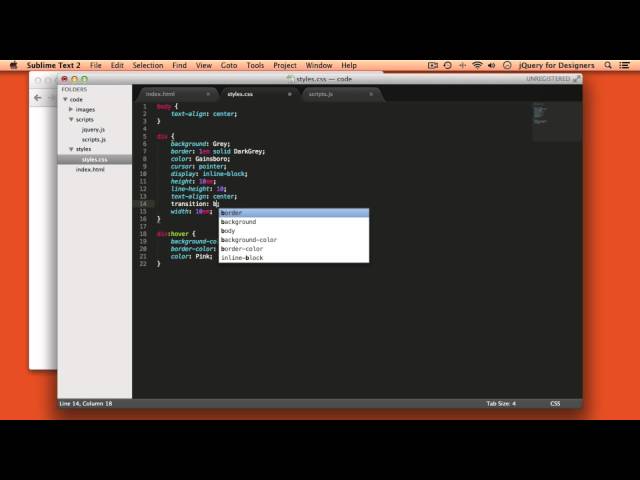Choose inline-block from autocomplete list
640x480 pixels.
294,258
